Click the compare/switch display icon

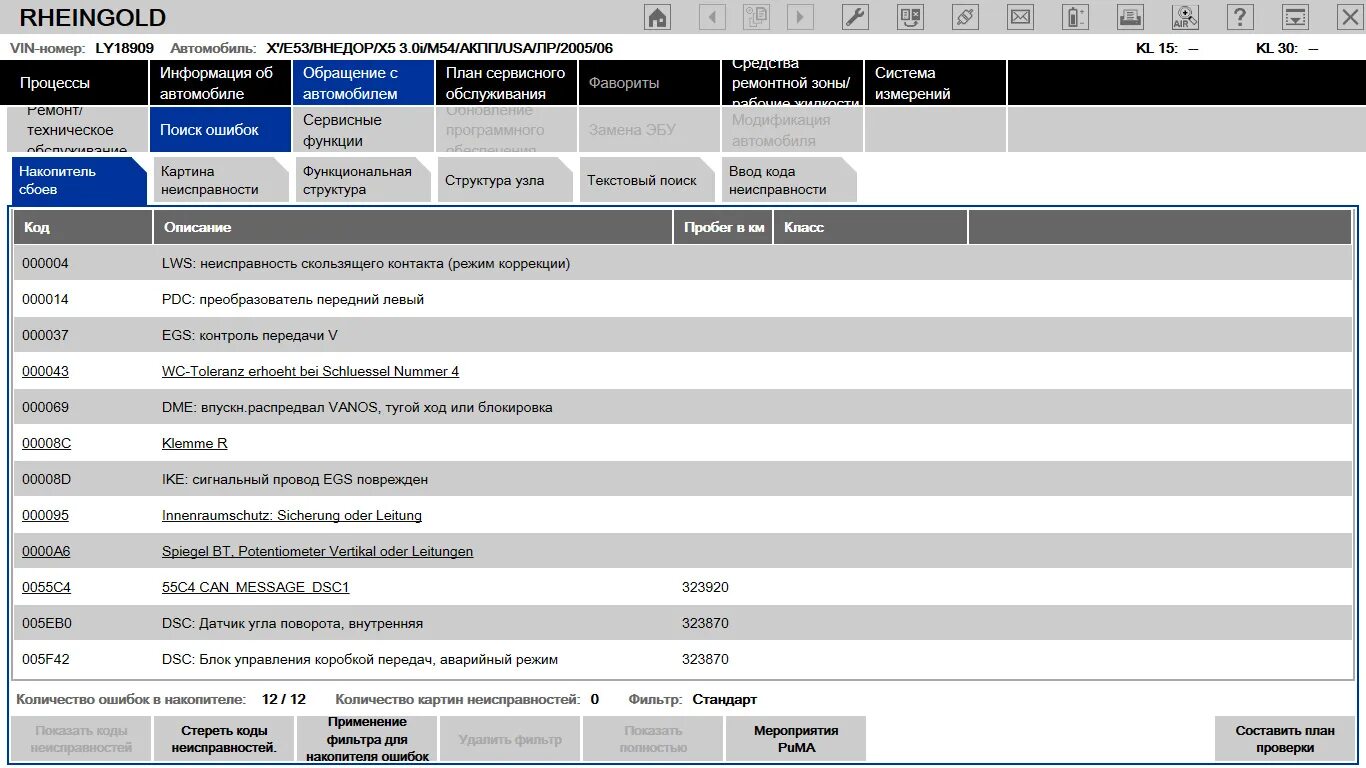point(911,17)
